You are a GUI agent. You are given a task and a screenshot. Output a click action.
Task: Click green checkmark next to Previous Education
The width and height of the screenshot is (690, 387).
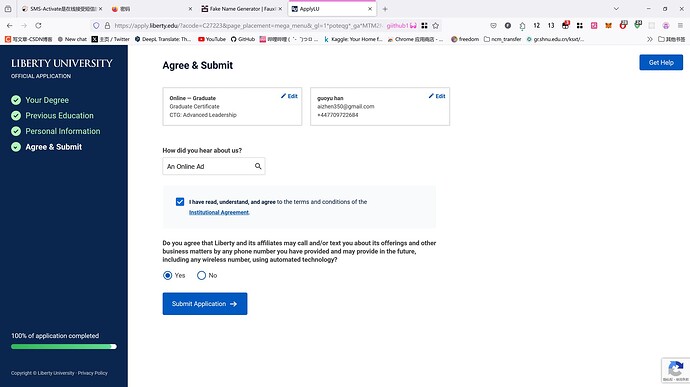(x=16, y=115)
